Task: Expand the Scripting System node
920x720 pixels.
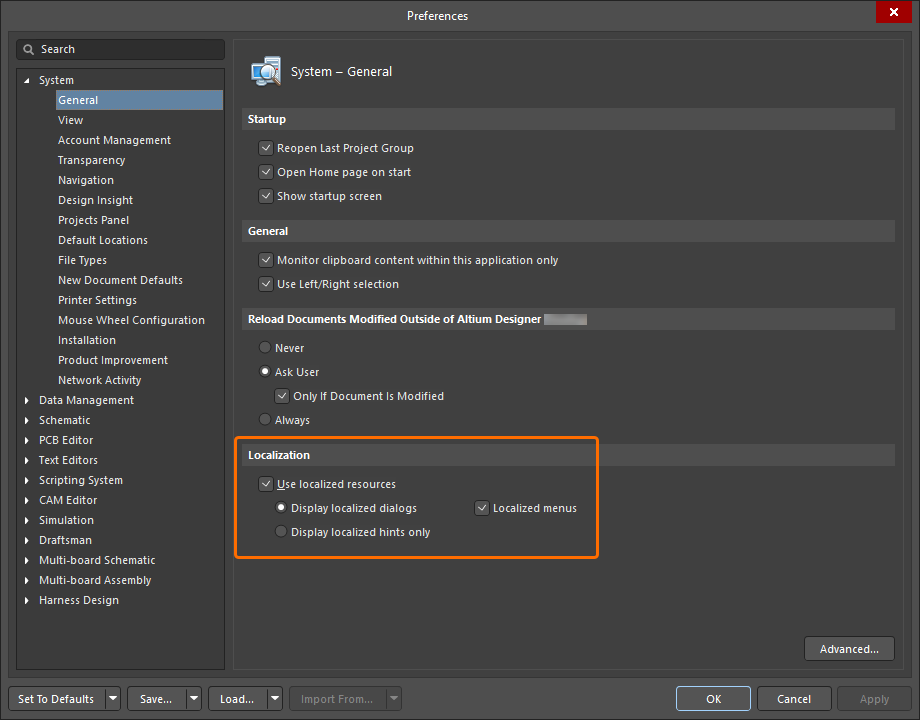Action: 26,480
